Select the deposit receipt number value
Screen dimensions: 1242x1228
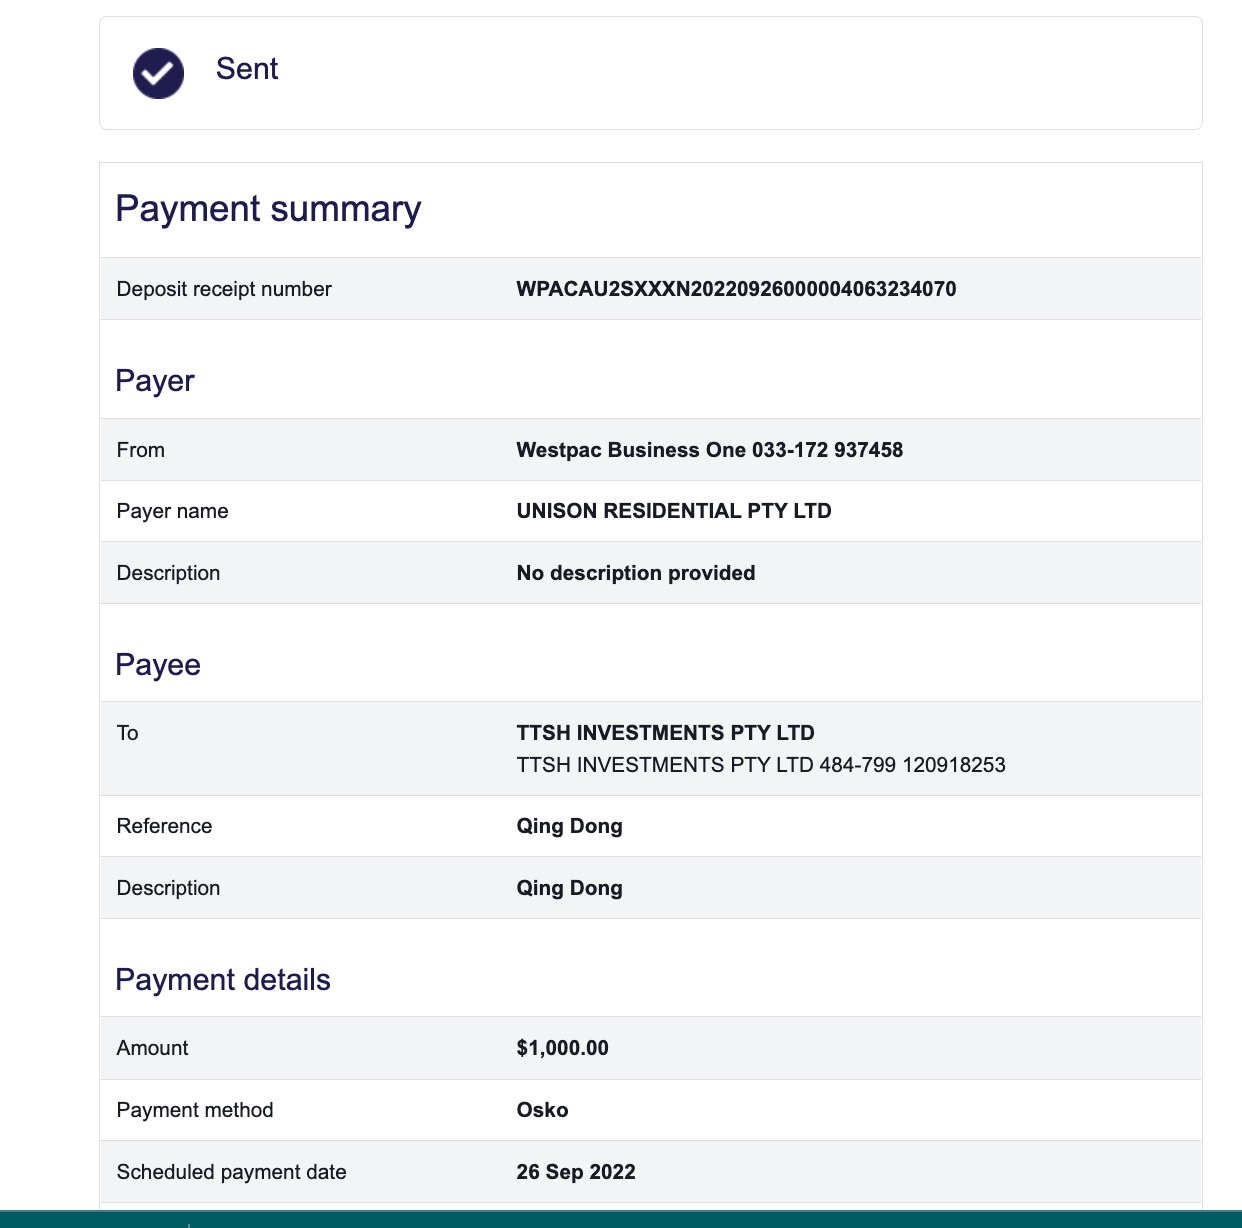pos(736,289)
